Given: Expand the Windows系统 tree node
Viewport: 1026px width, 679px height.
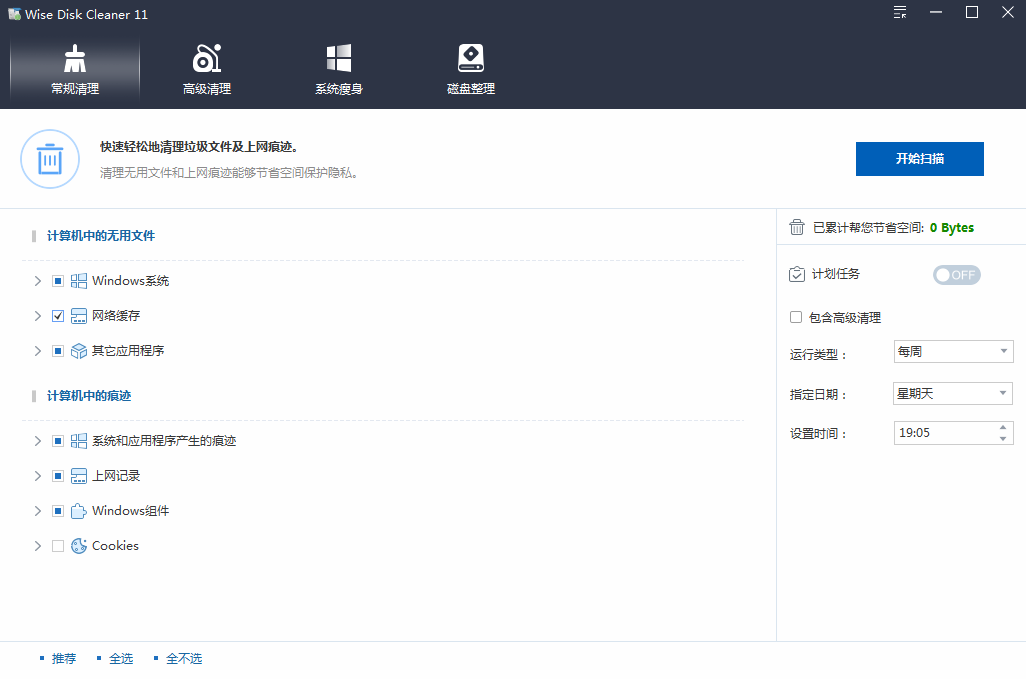Looking at the screenshot, I should pyautogui.click(x=38, y=281).
